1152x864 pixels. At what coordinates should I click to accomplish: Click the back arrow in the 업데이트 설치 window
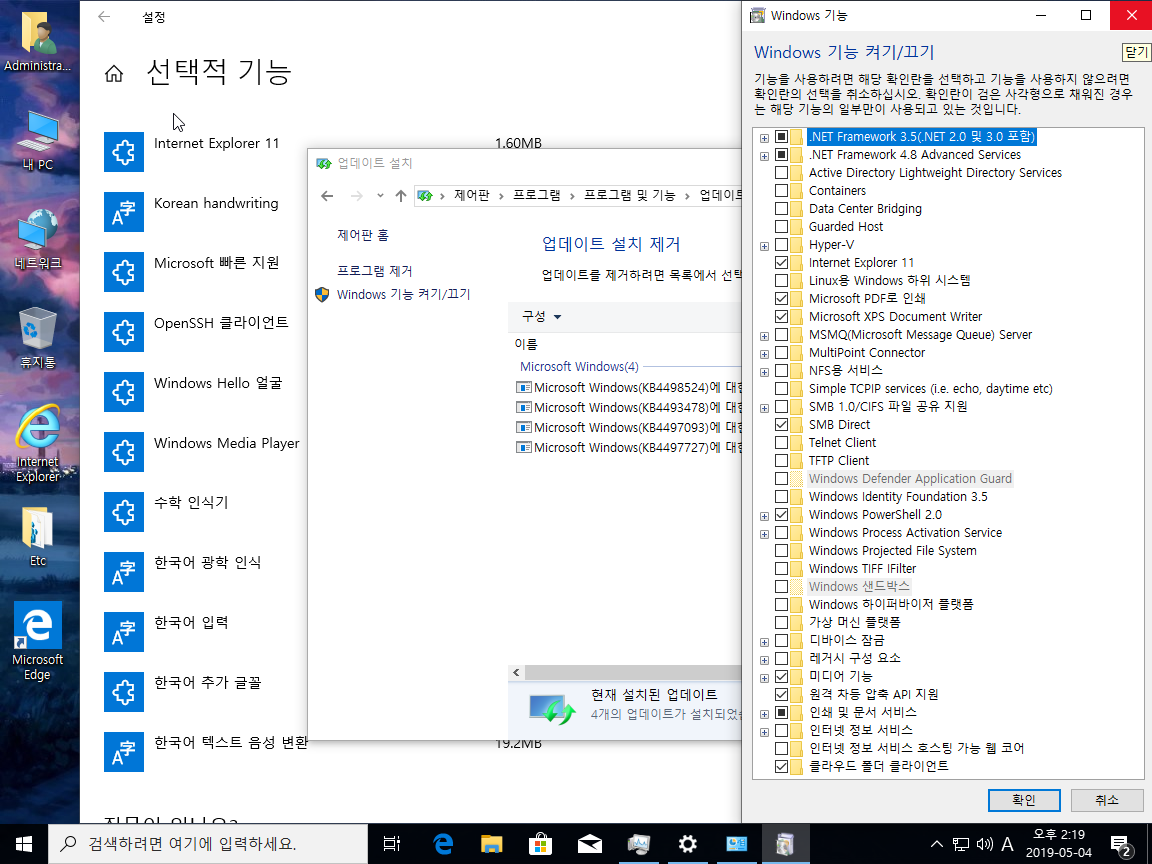328,195
